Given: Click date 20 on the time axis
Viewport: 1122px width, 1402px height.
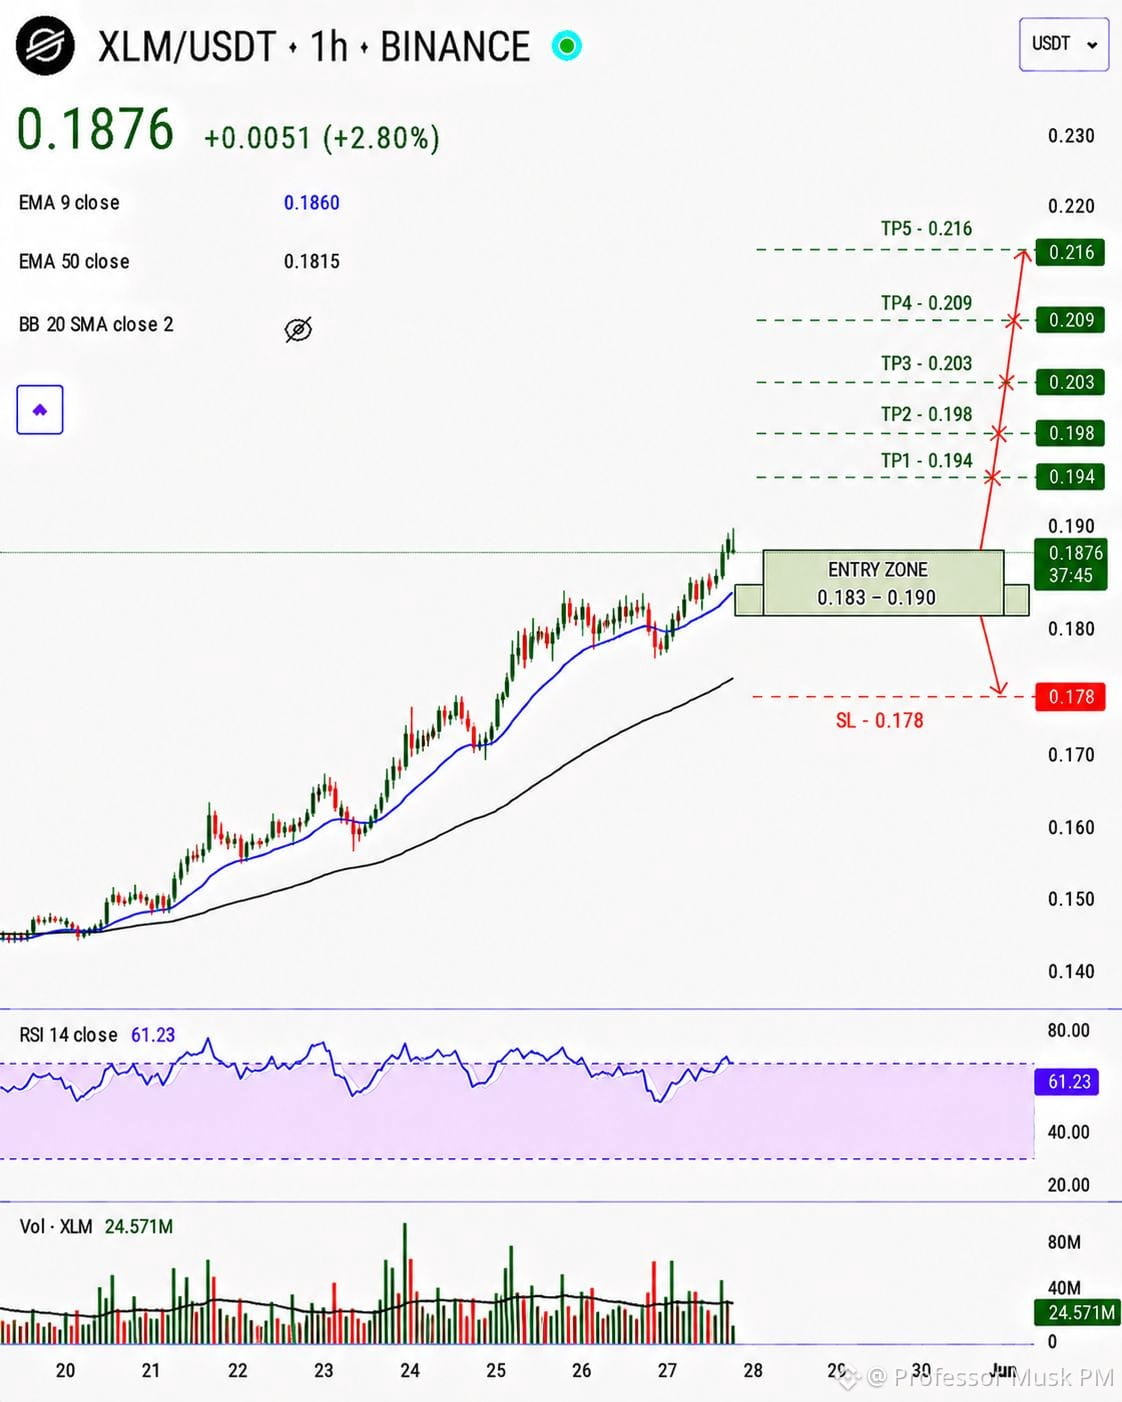Looking at the screenshot, I should (65, 1370).
